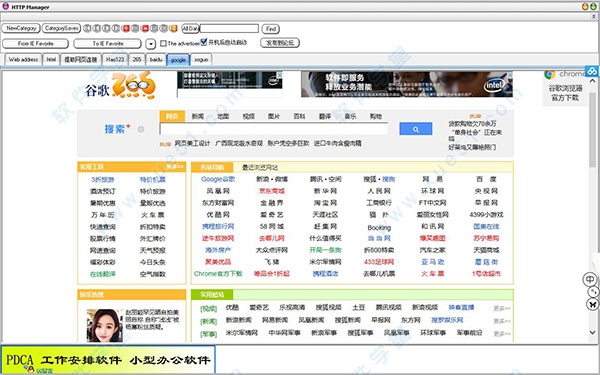Click the To IE Favorite button

(x=108, y=44)
